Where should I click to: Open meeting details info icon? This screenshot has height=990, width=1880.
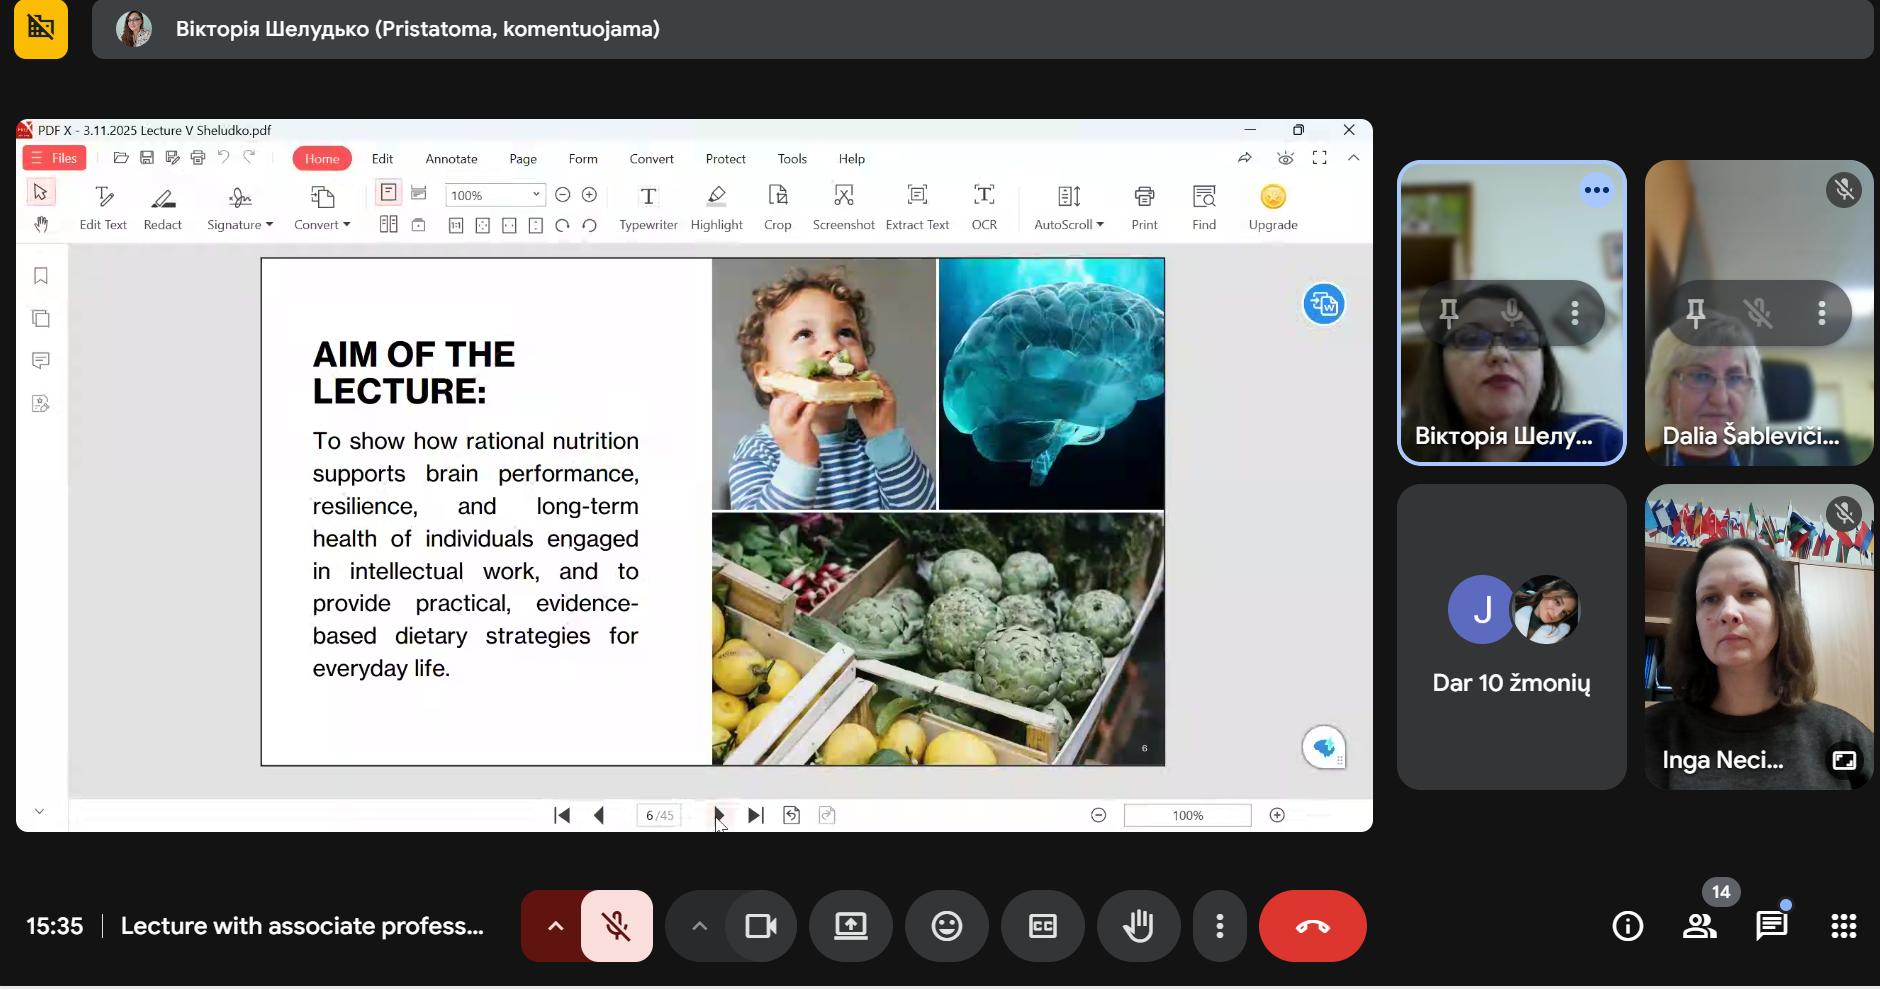point(1627,926)
